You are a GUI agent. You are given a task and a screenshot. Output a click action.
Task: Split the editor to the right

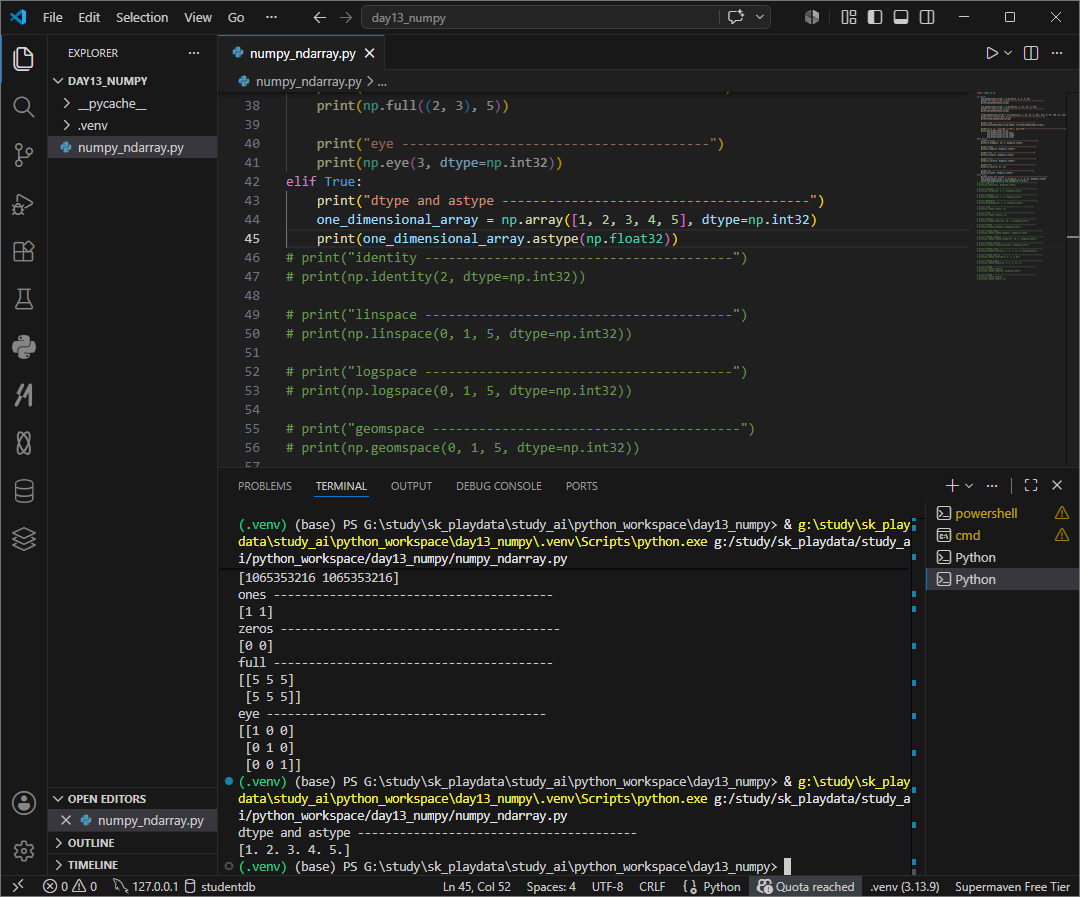pyautogui.click(x=1030, y=53)
